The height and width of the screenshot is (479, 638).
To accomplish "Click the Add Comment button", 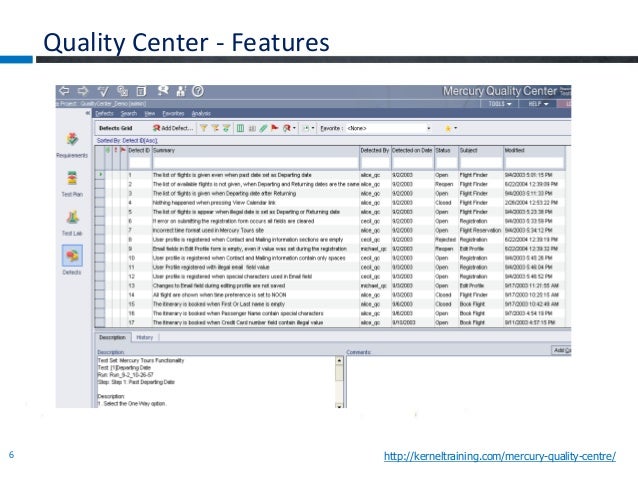I will pos(561,350).
